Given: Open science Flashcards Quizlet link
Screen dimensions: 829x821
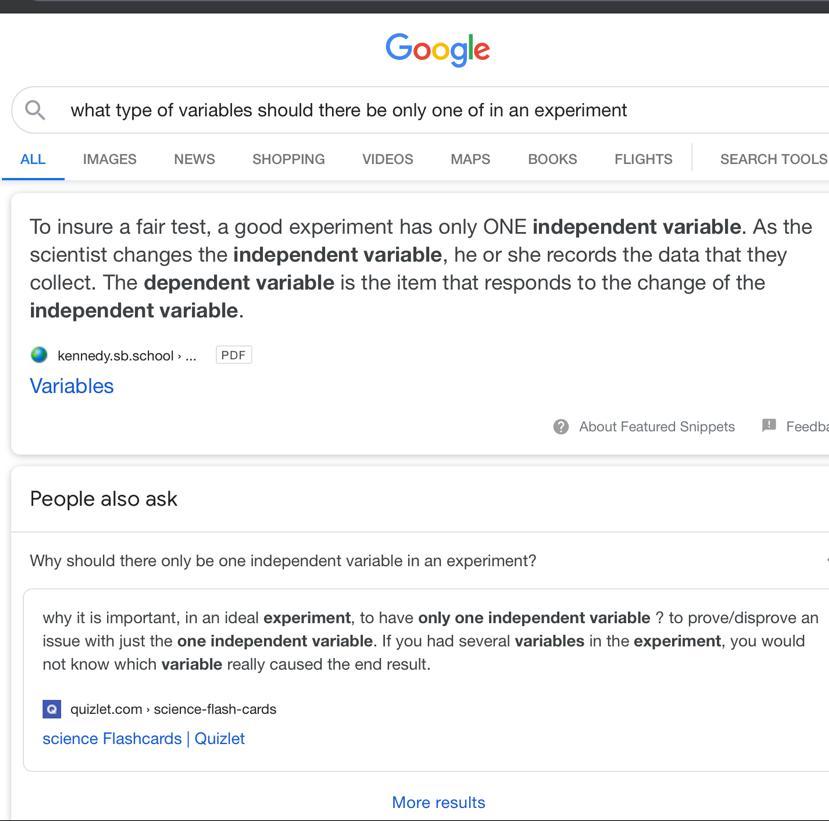Looking at the screenshot, I should click(x=143, y=739).
